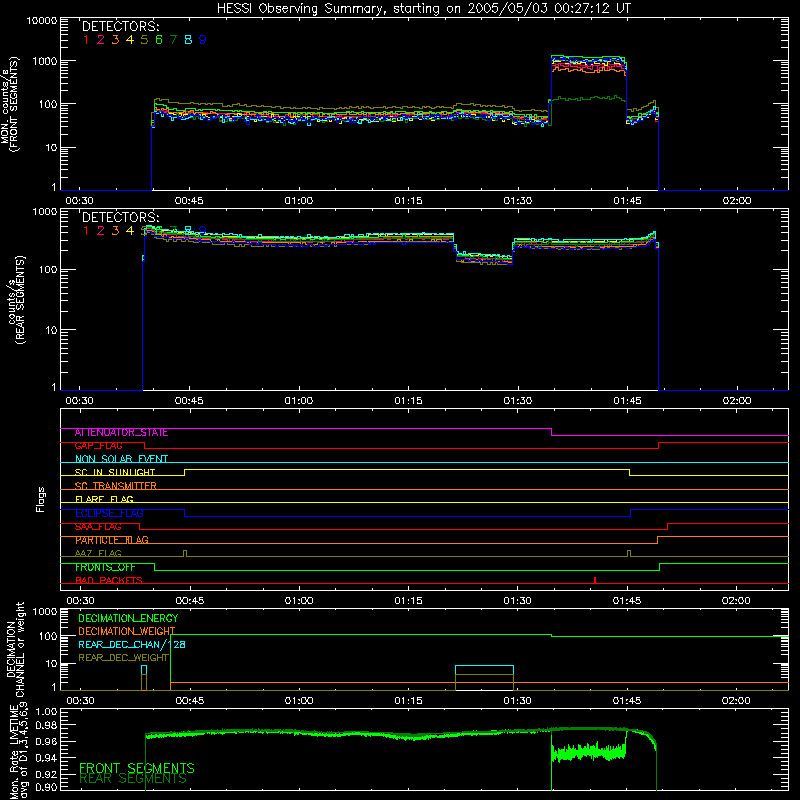Click the BAD_PACKETS flag label
The height and width of the screenshot is (800, 800).
pos(109,581)
